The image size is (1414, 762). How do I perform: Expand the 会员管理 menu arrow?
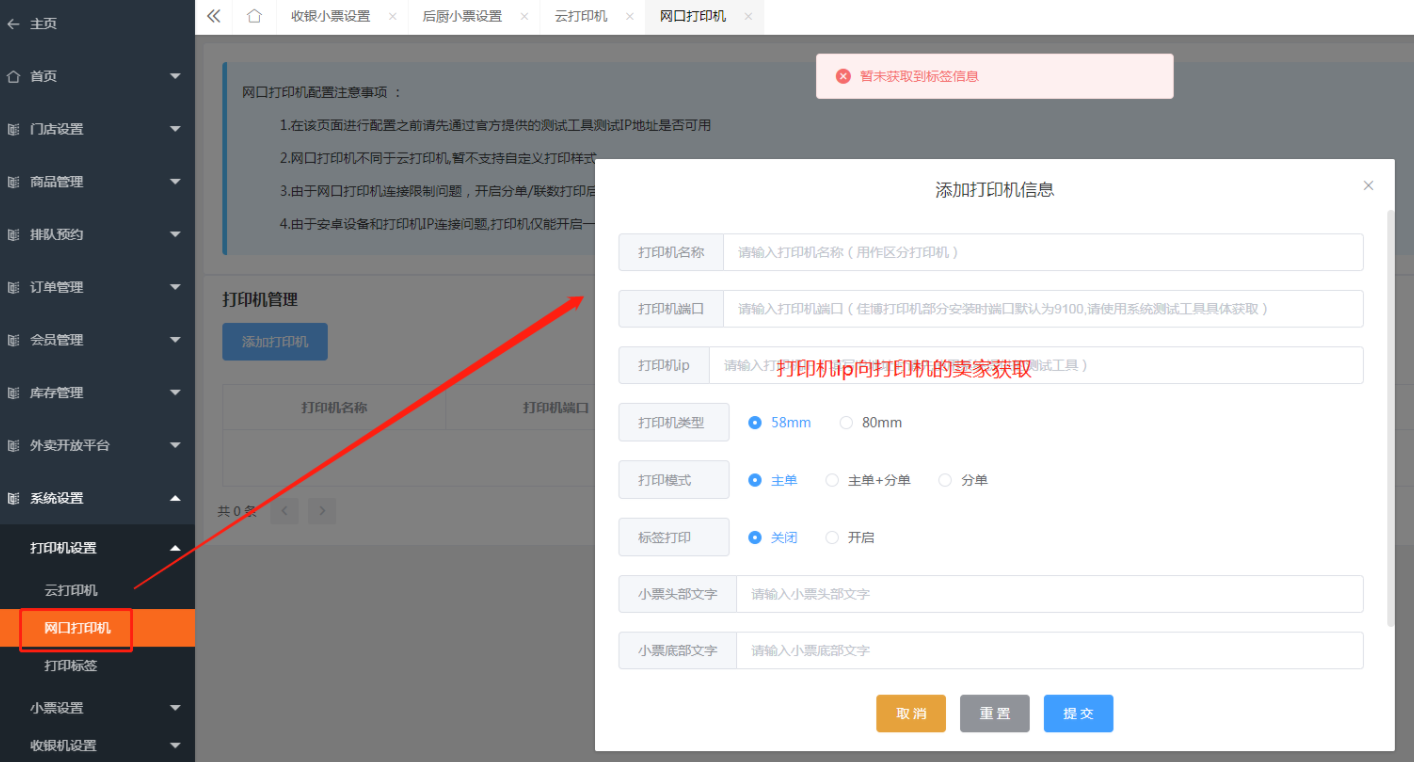(x=175, y=340)
